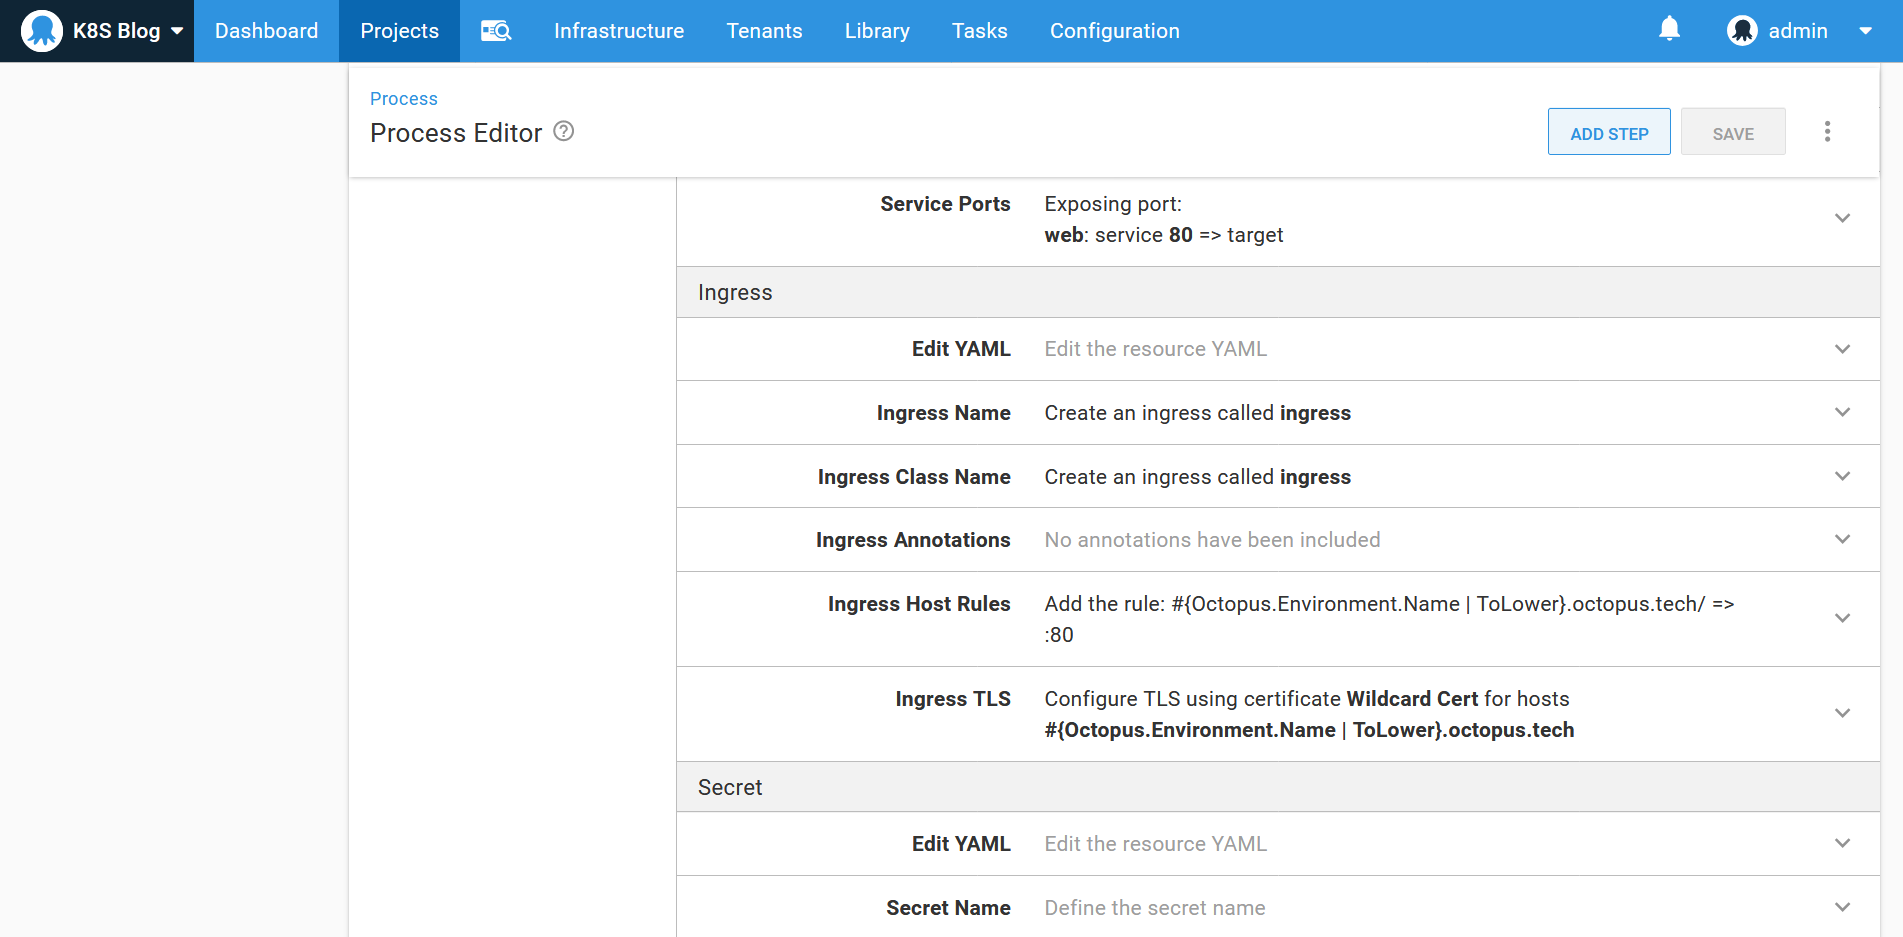This screenshot has height=937, width=1903.
Task: Click the Octopus logo in the header
Action: click(x=41, y=31)
